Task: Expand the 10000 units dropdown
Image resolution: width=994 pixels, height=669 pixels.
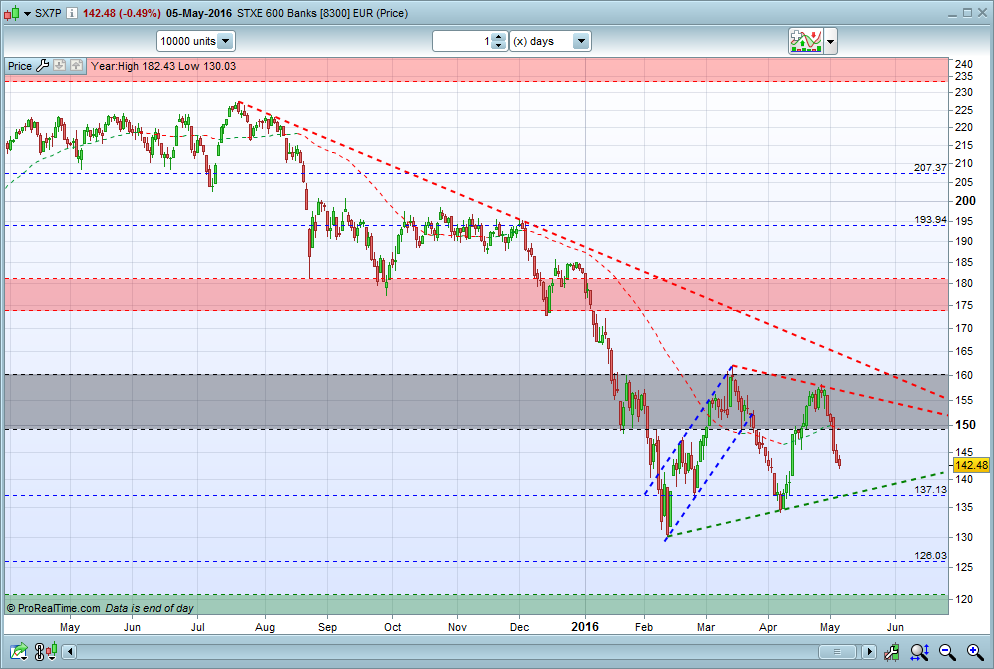Action: [226, 41]
